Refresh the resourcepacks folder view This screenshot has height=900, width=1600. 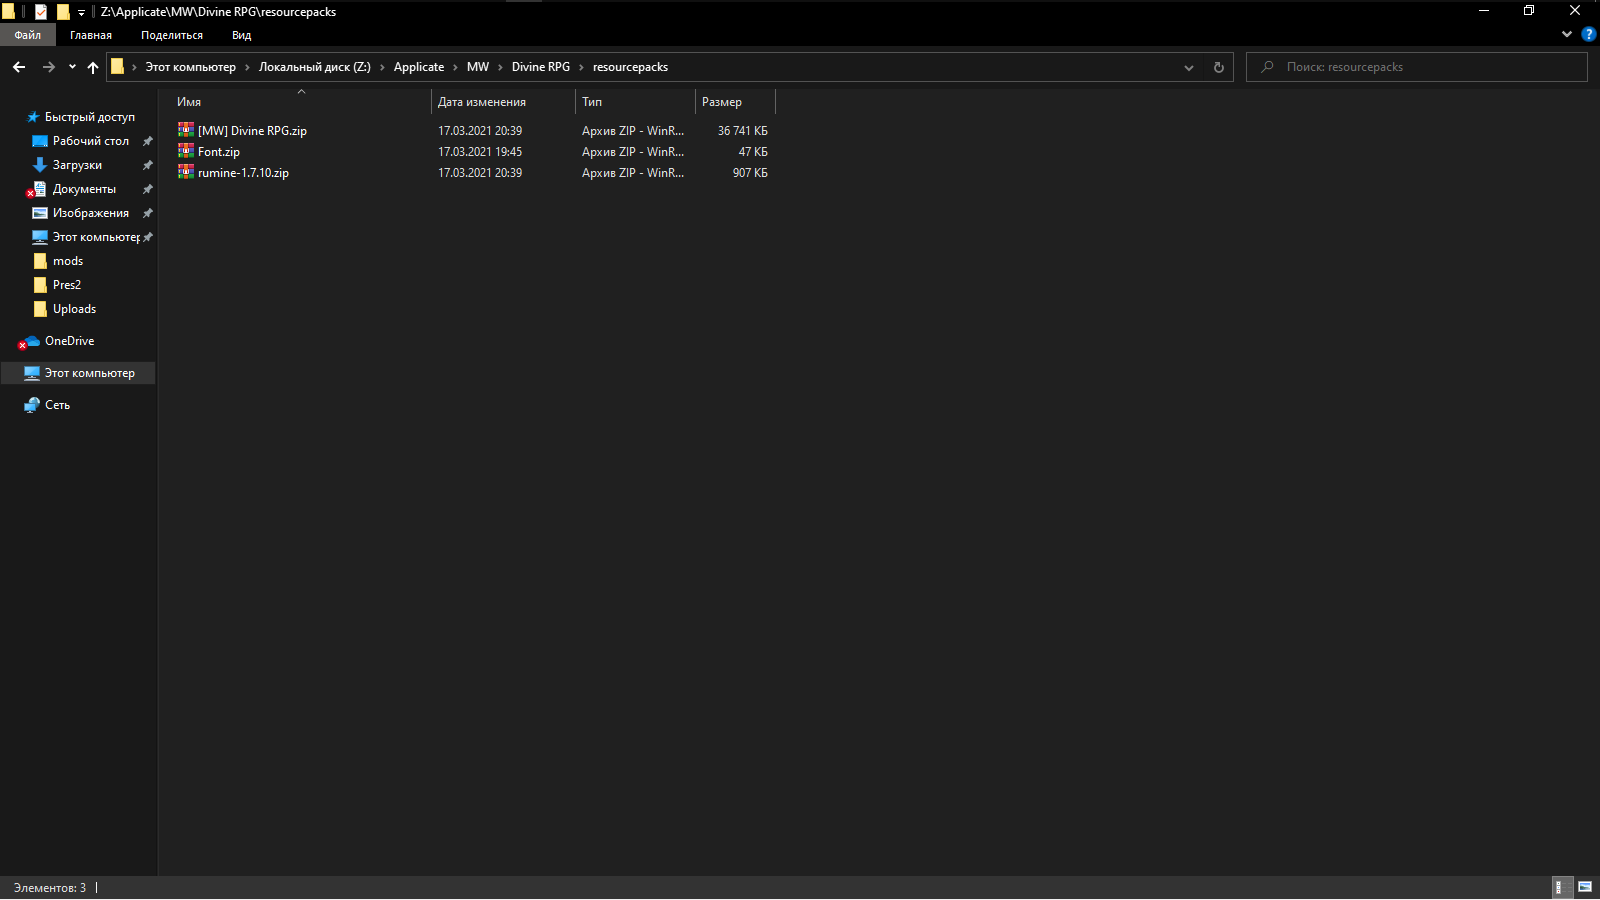(x=1218, y=67)
